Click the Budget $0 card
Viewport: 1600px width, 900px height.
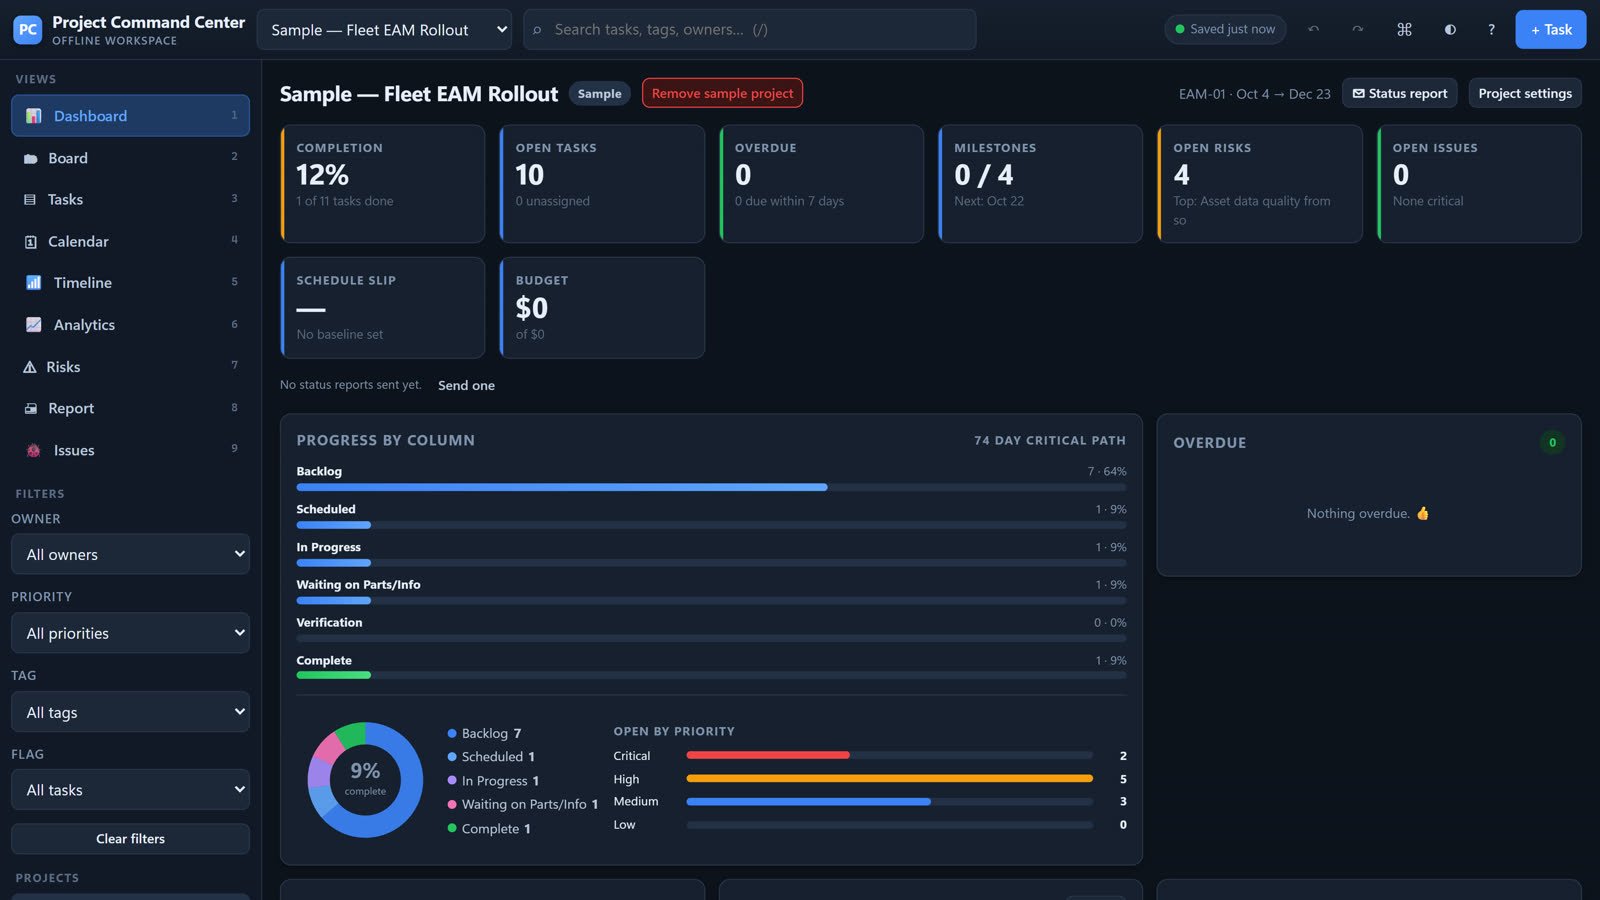[x=602, y=308]
